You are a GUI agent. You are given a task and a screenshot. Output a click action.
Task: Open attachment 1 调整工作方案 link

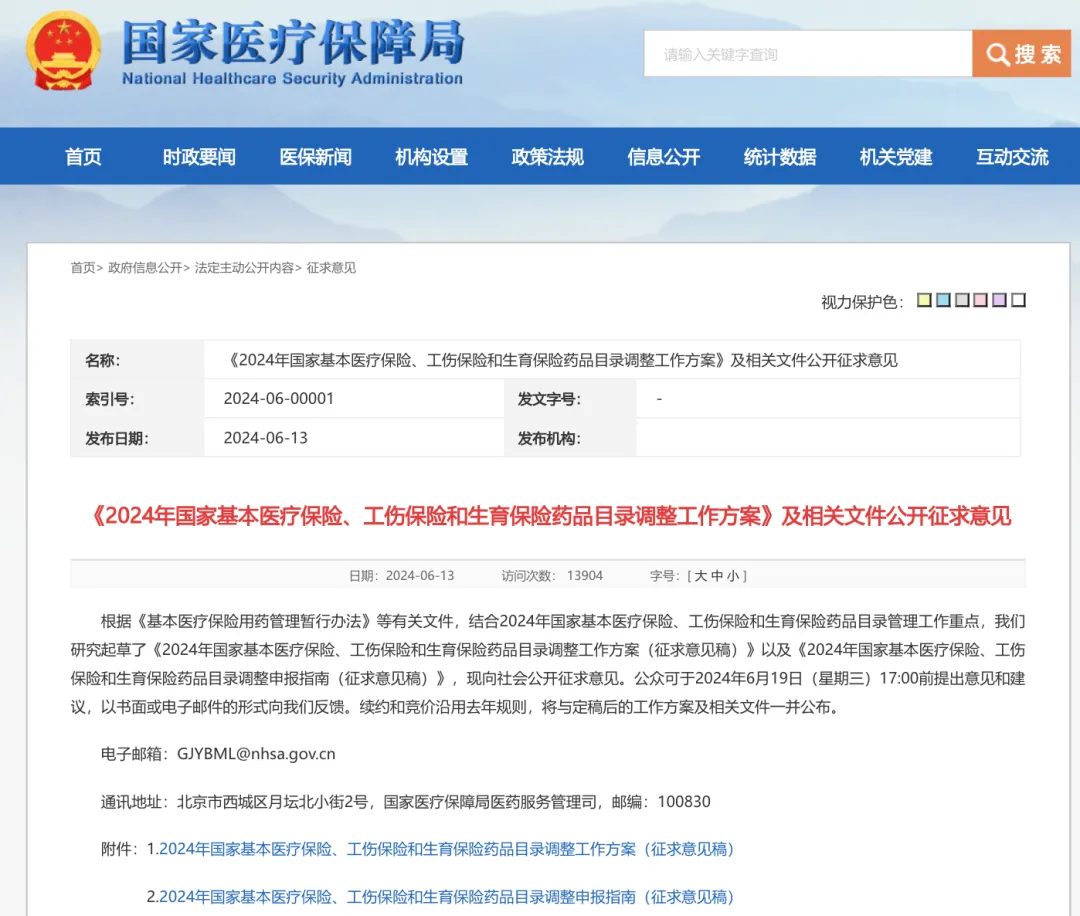click(x=447, y=849)
